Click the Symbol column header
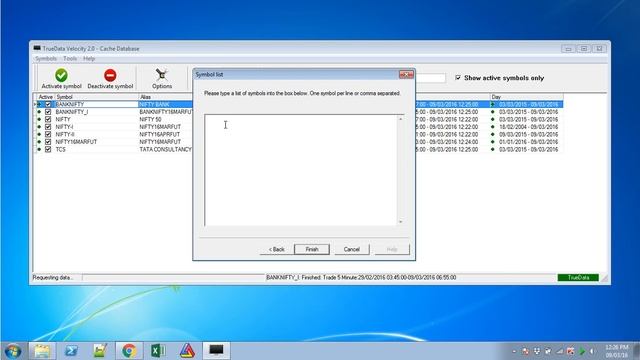 (x=96, y=97)
